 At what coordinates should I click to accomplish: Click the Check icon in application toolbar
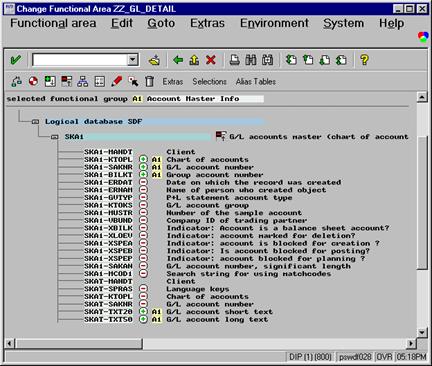(x=17, y=81)
